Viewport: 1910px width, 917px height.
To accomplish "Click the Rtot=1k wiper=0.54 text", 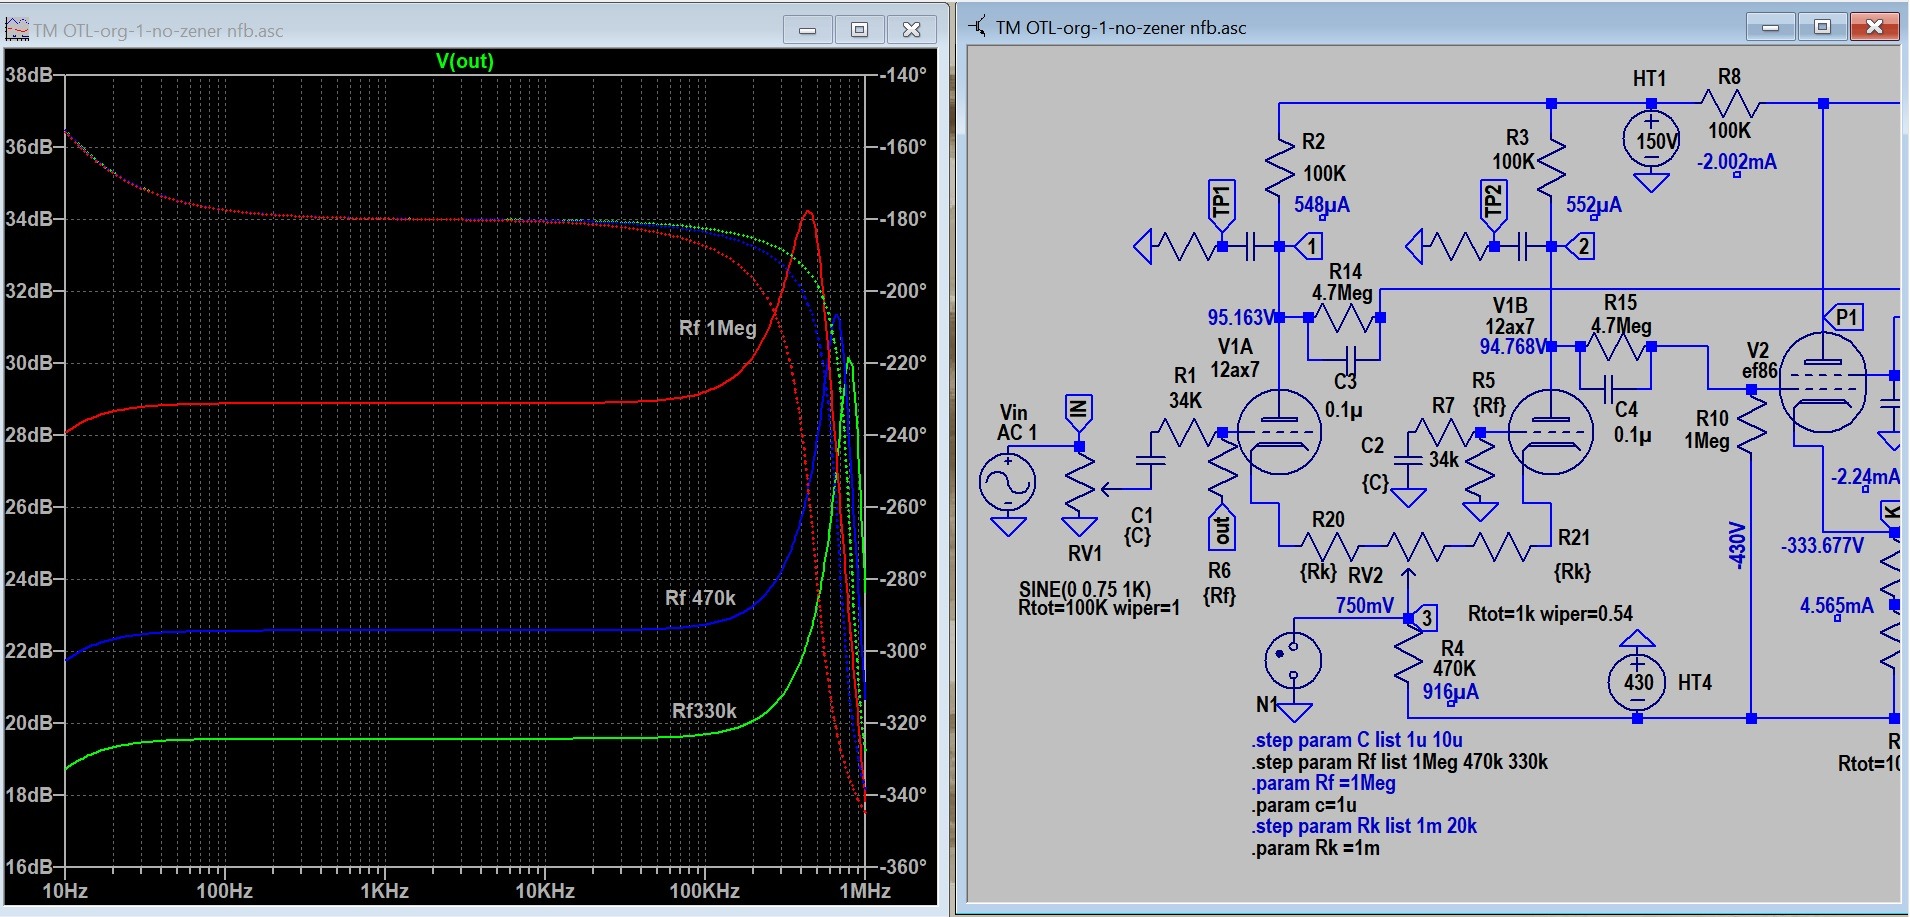I will click(1550, 614).
